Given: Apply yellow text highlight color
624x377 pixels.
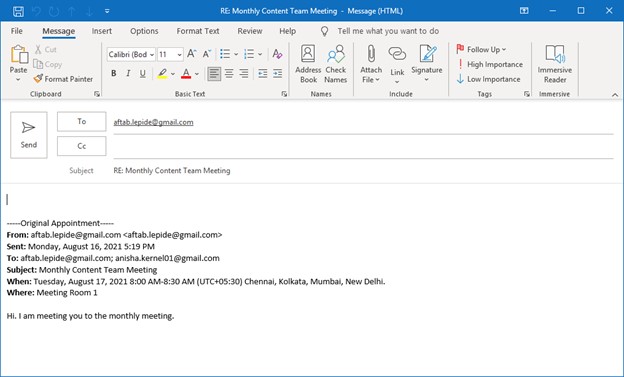Looking at the screenshot, I should coord(162,74).
